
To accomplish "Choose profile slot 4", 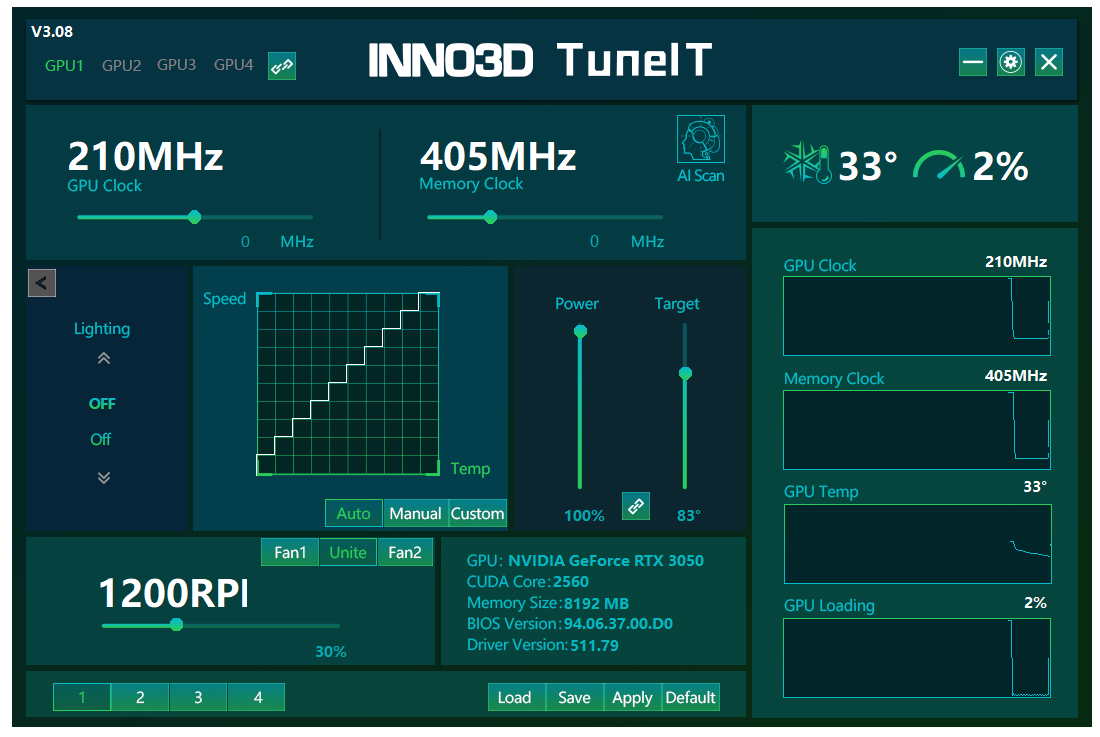I will point(257,698).
